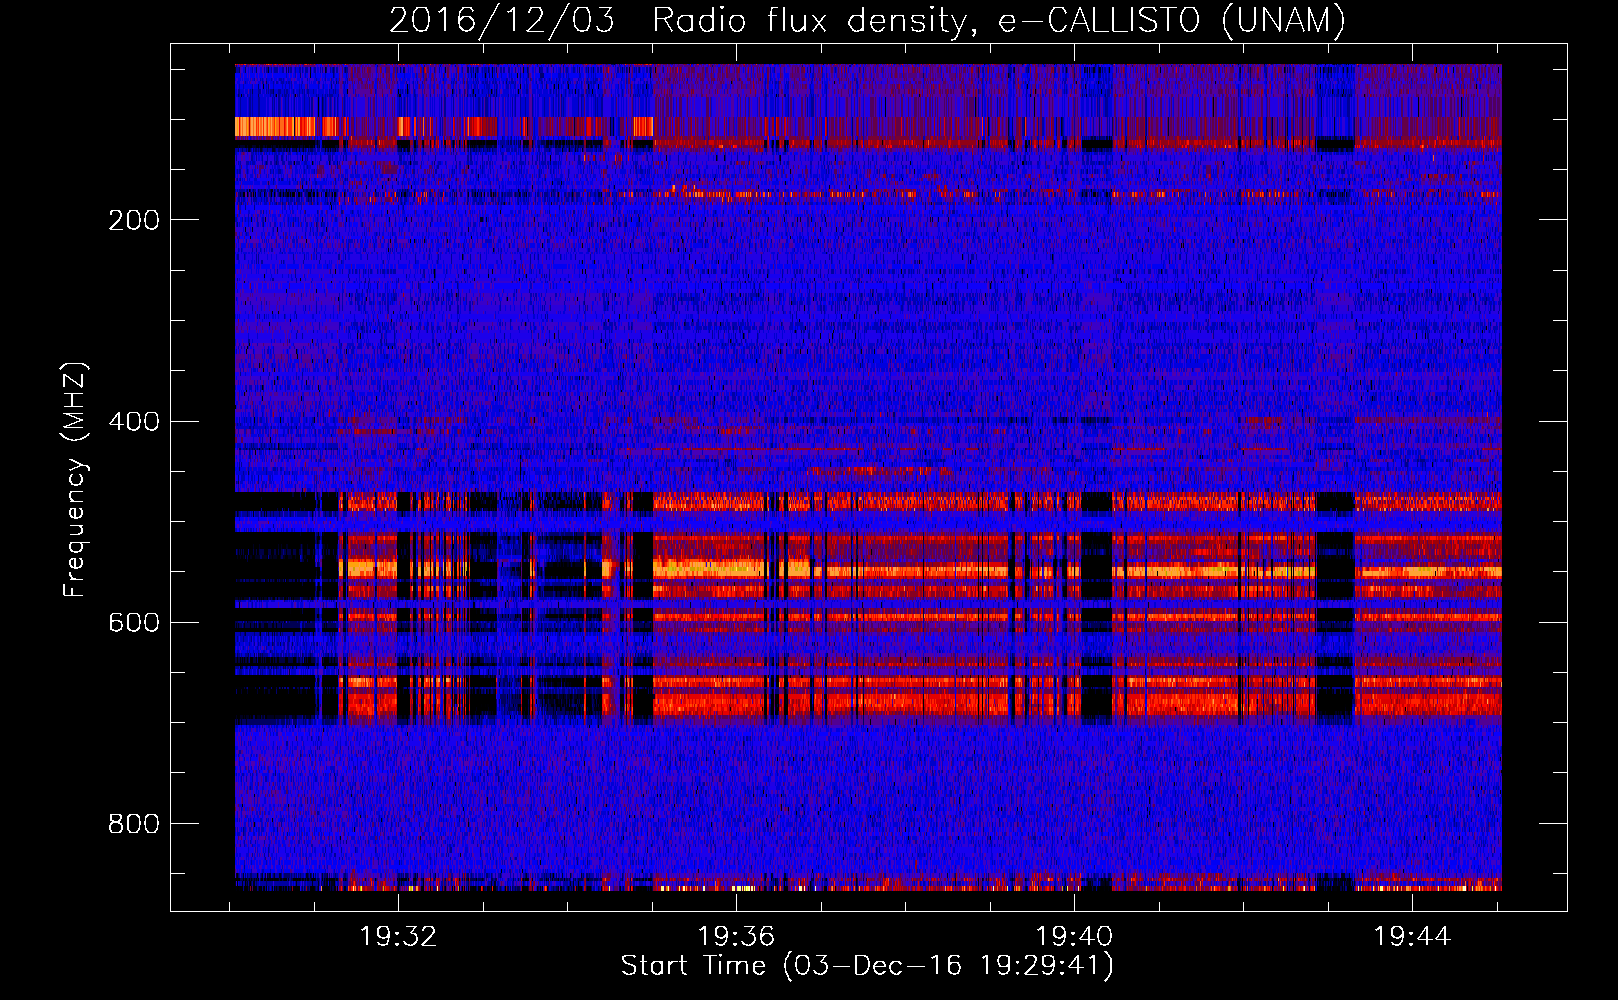The height and width of the screenshot is (1000, 1618).
Task: Click the 19:36 time tick label
Action: [x=736, y=937]
